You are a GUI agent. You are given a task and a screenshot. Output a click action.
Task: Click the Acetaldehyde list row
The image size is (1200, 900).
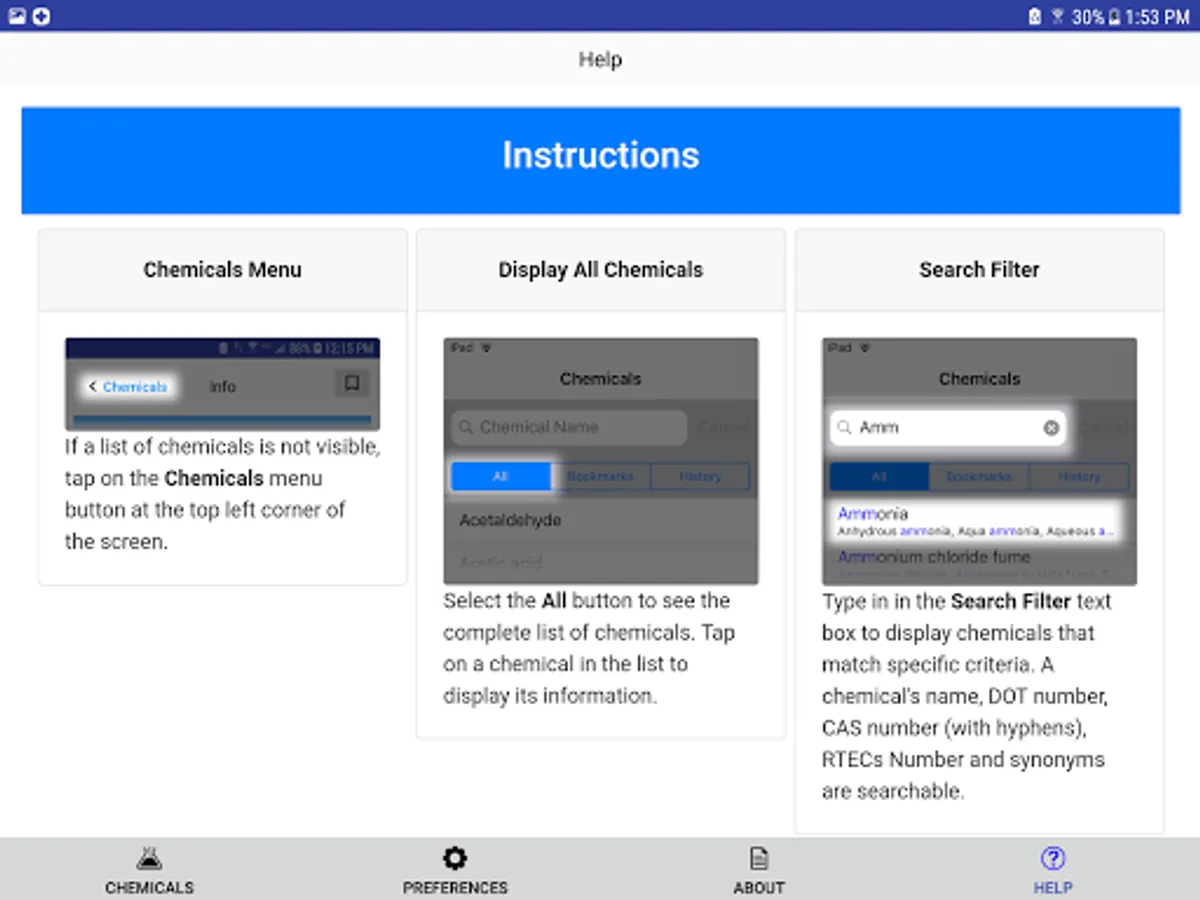(x=600, y=520)
